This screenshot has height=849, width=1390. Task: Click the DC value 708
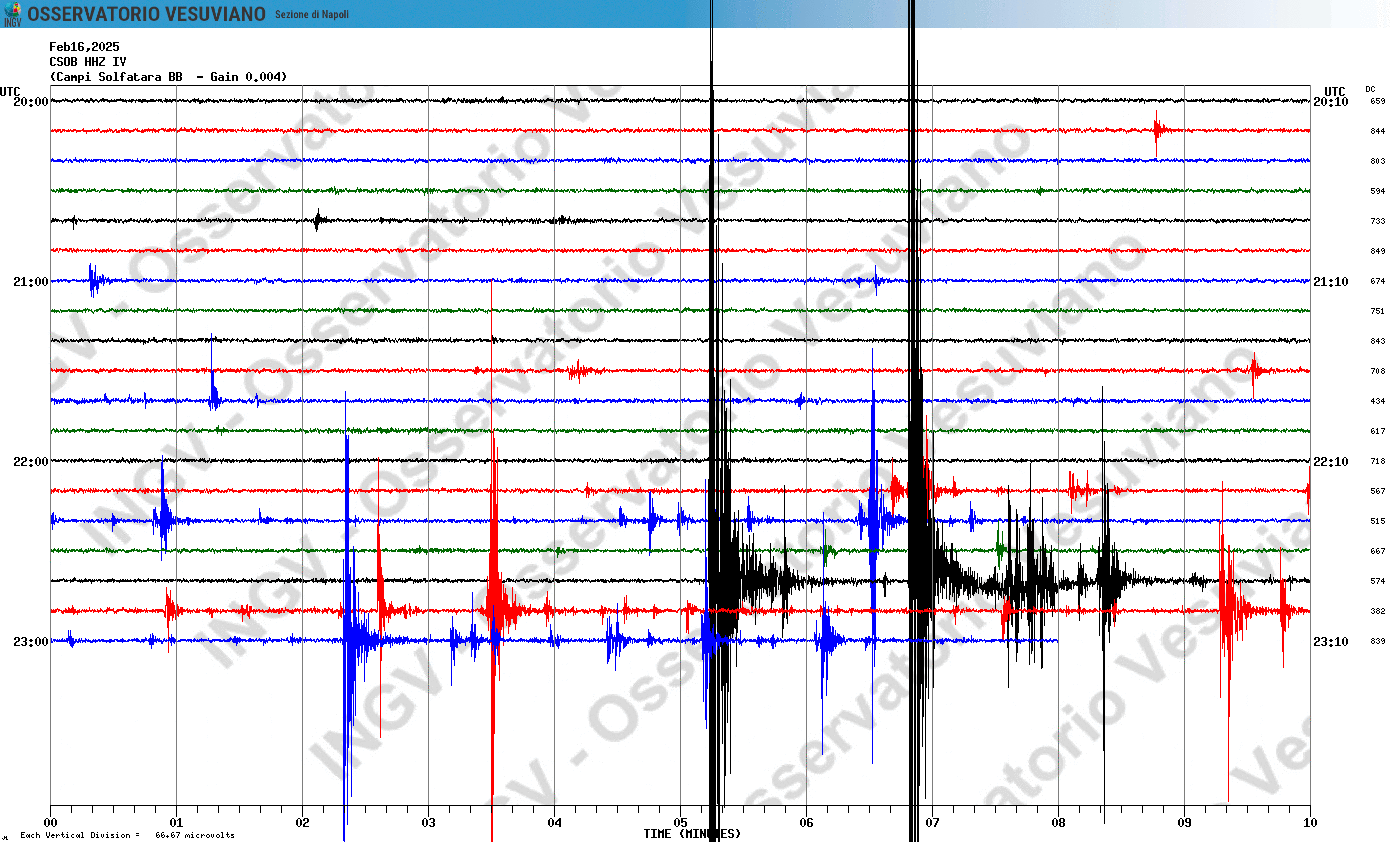click(1377, 371)
